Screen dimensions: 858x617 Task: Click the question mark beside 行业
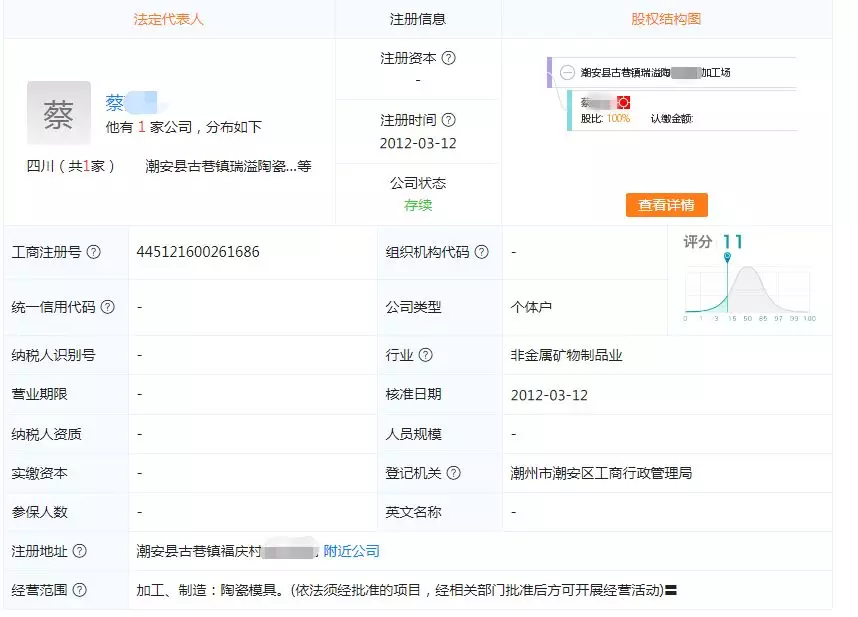click(426, 355)
